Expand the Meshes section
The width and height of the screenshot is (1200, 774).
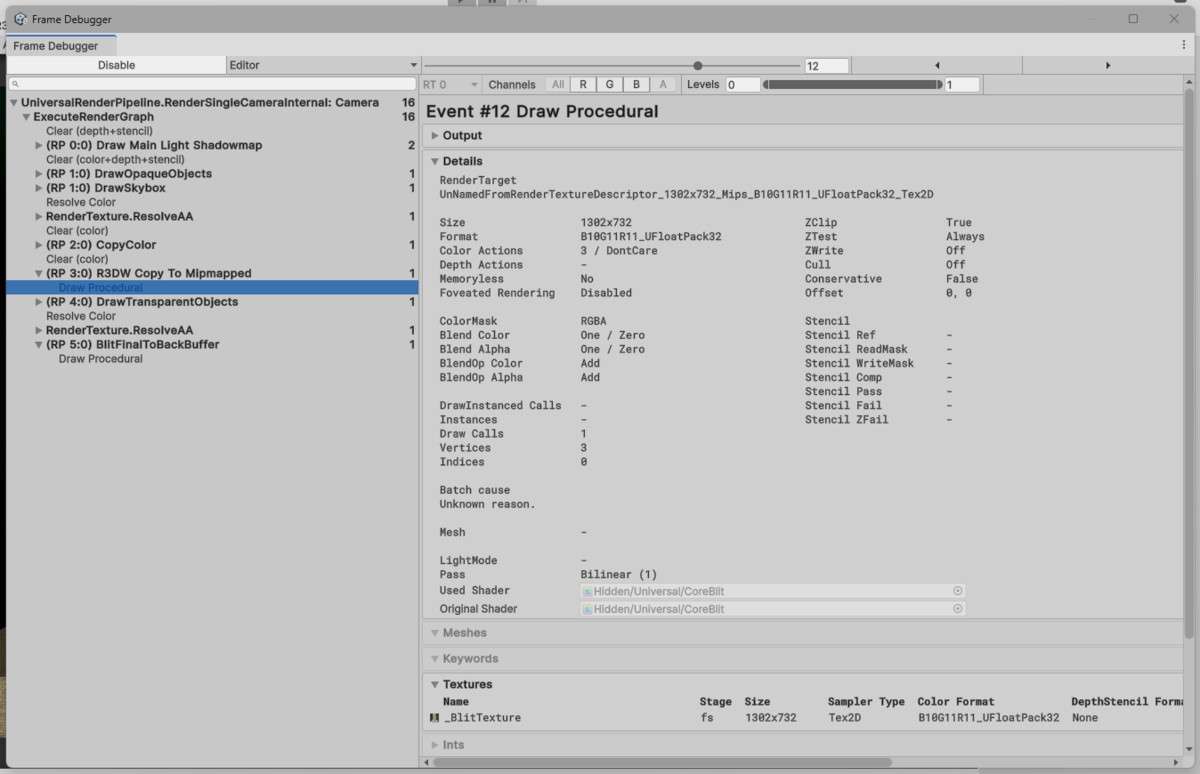[435, 633]
